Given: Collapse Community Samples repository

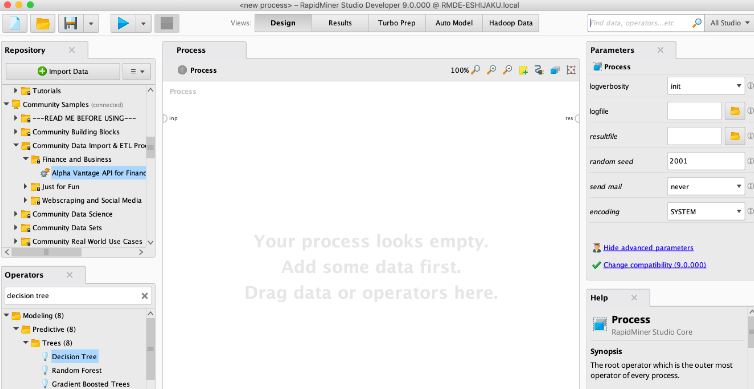Looking at the screenshot, I should [x=6, y=104].
